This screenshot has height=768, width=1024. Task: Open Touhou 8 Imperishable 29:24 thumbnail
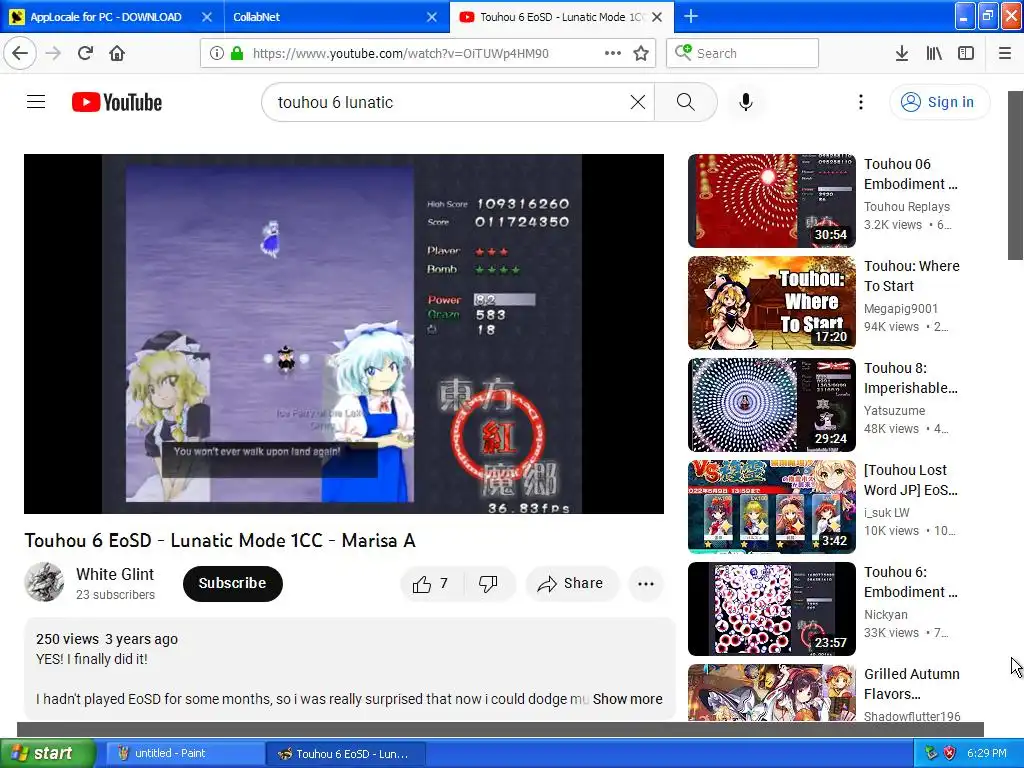[x=772, y=405]
